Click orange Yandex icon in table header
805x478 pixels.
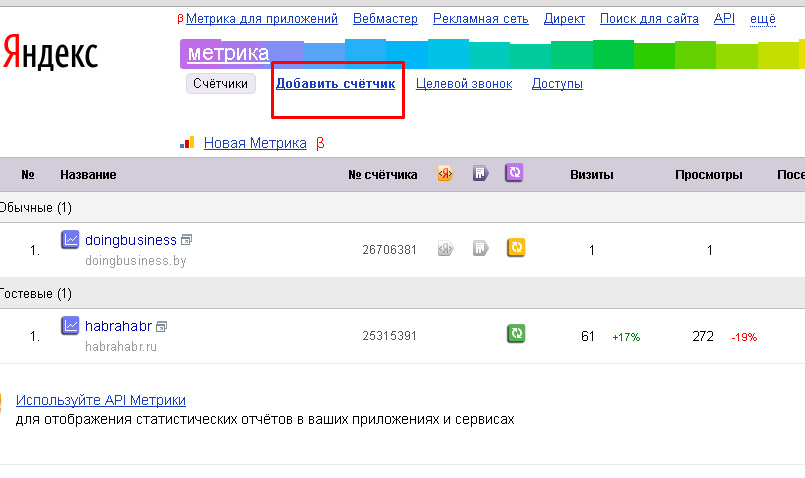(445, 174)
